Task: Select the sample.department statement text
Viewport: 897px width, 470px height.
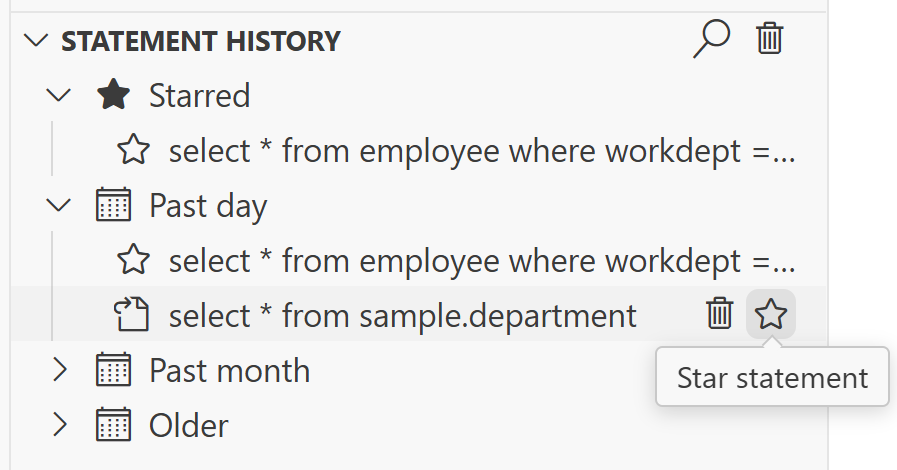Action: point(402,316)
